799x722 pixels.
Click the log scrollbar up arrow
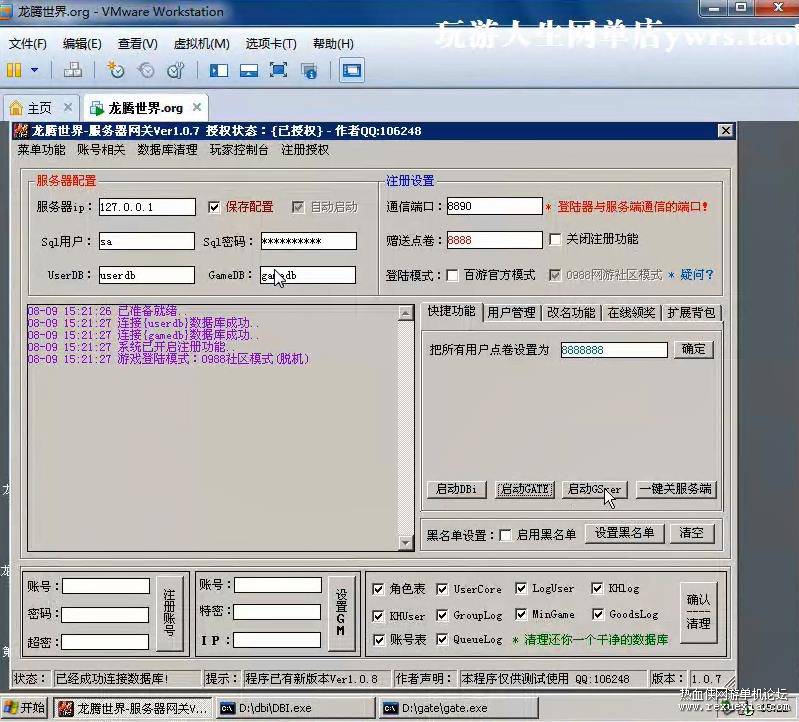[405, 313]
